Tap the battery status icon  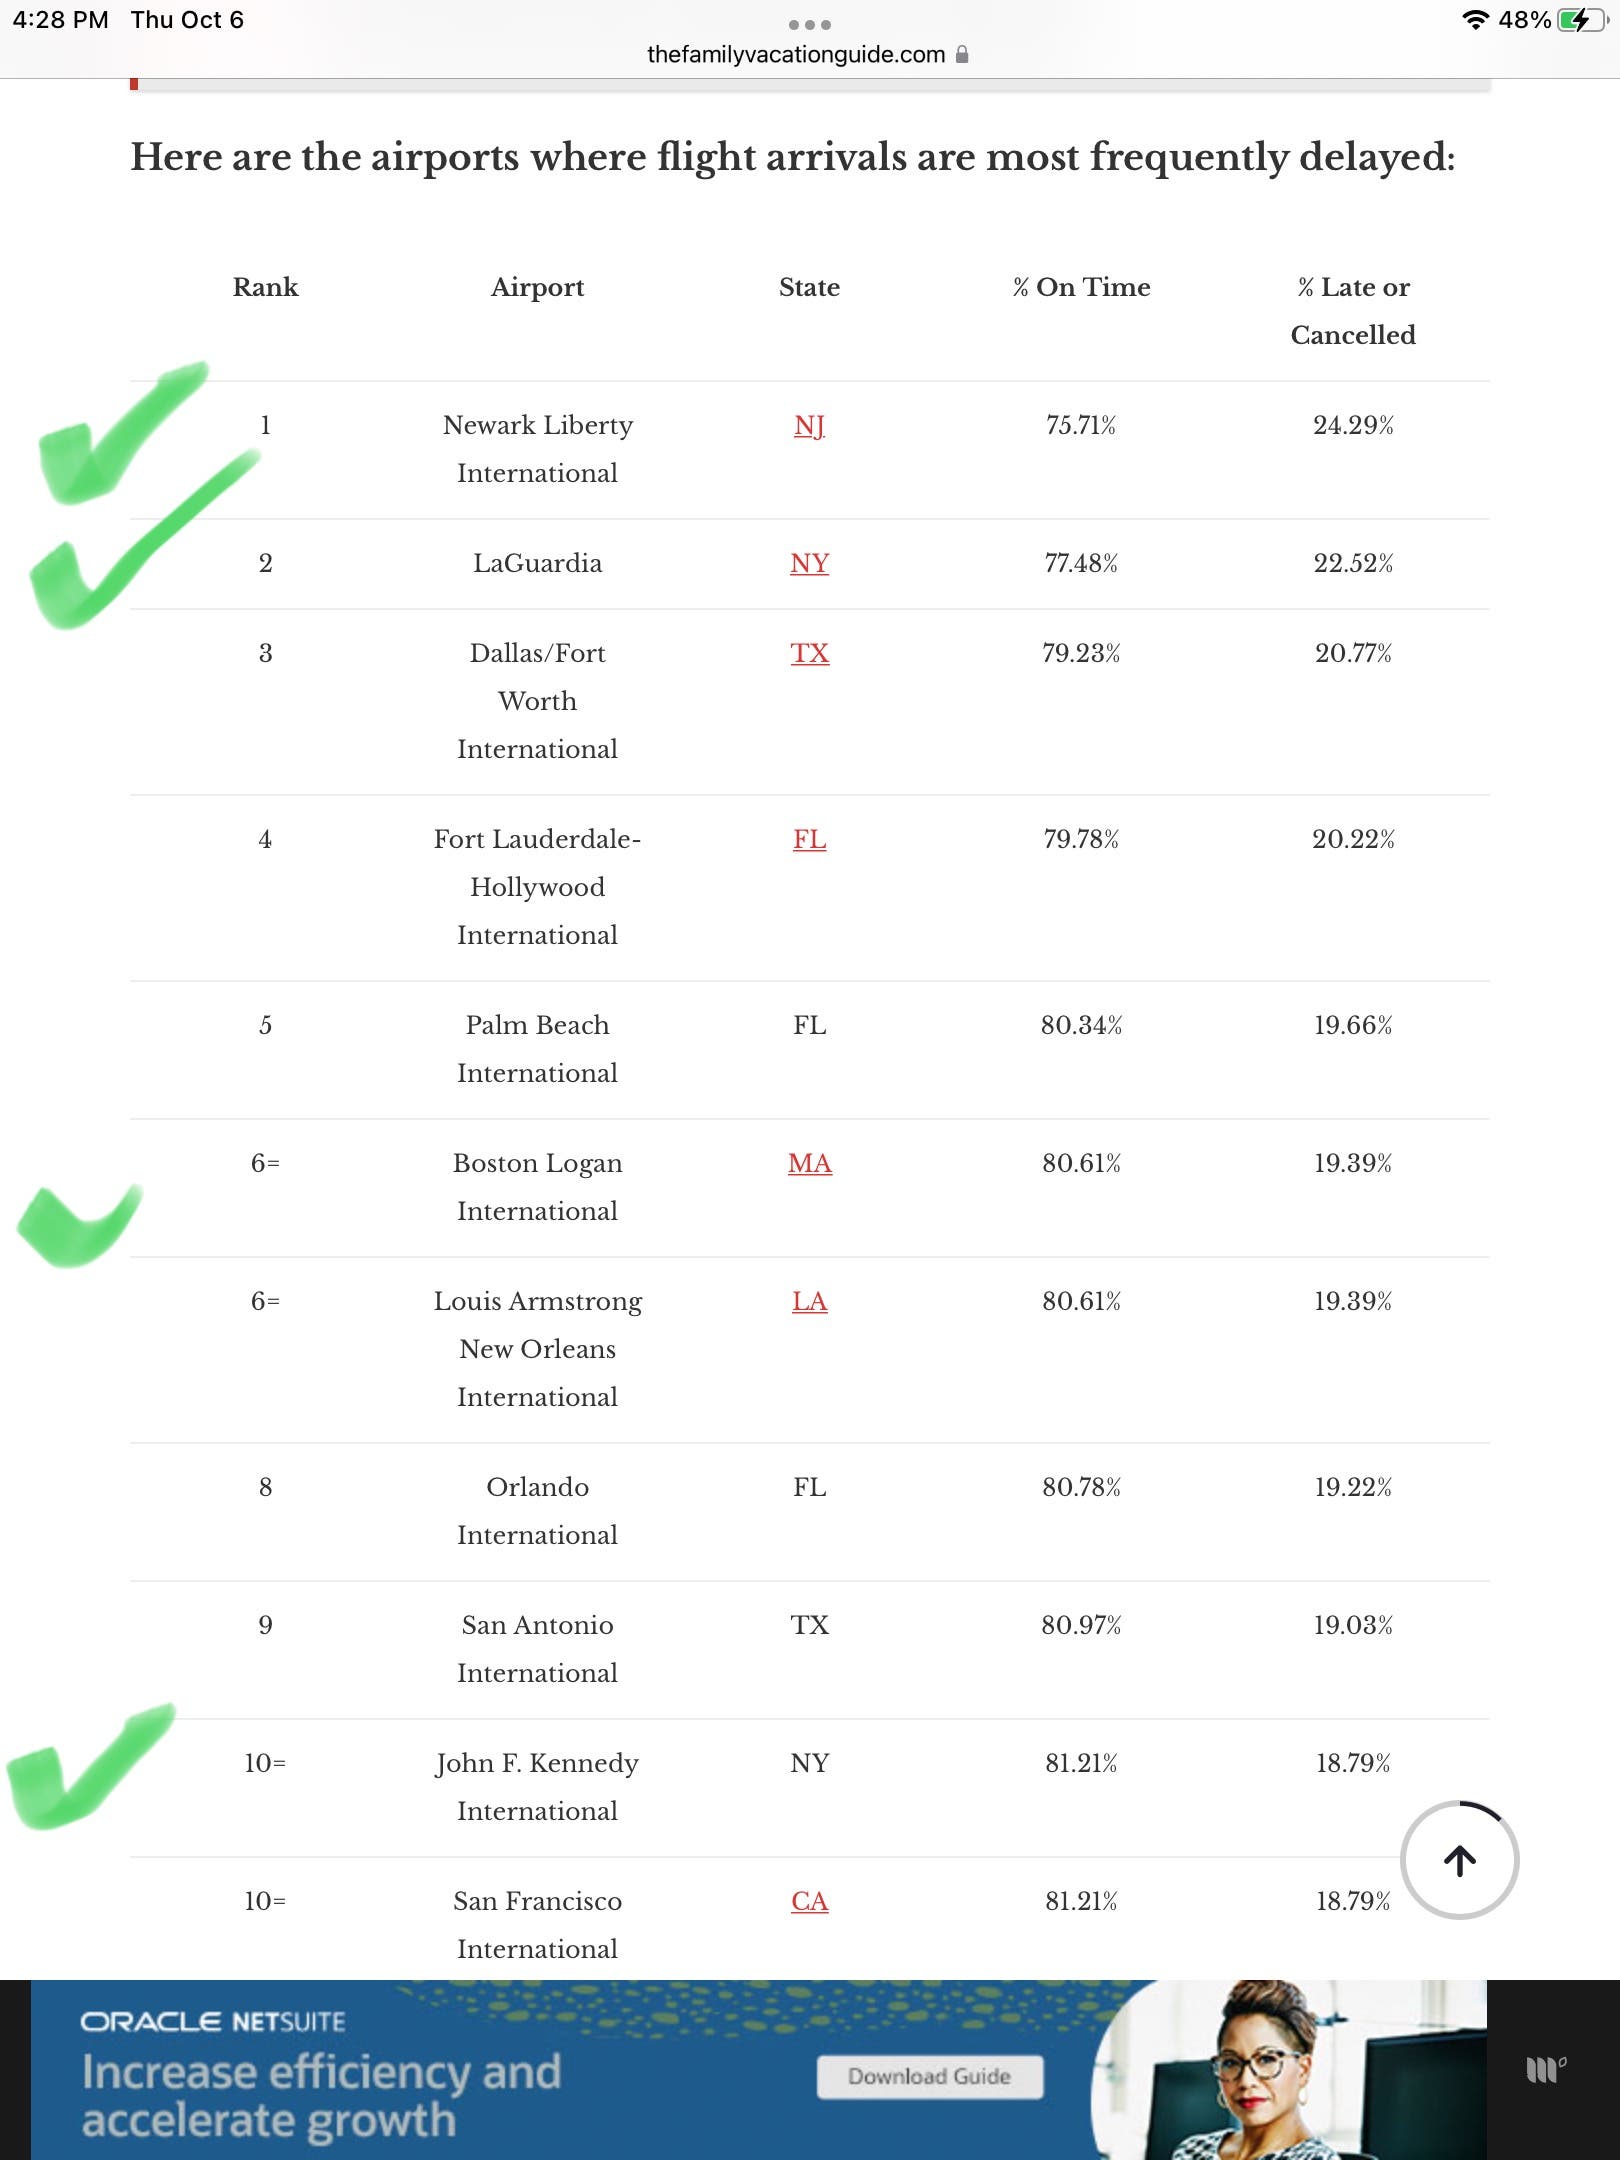[1582, 20]
